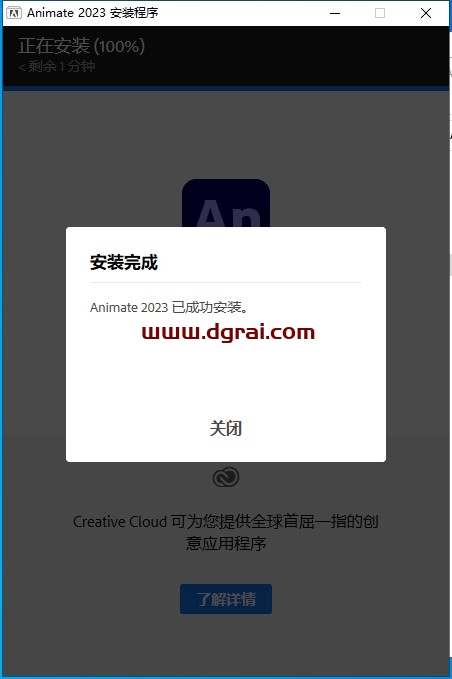
Task: Click the Creative Cloud description text
Action: pyautogui.click(x=226, y=532)
